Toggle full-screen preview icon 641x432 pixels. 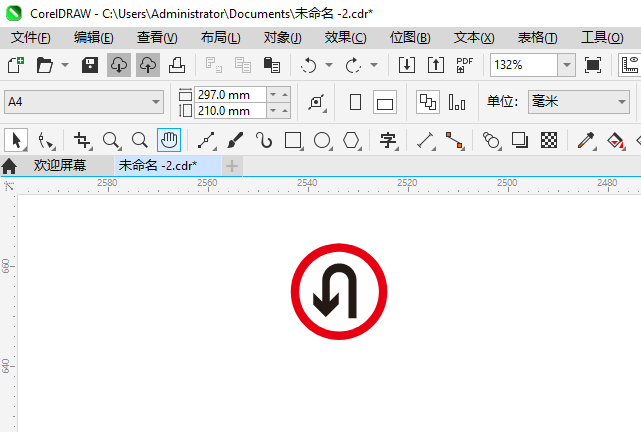593,65
